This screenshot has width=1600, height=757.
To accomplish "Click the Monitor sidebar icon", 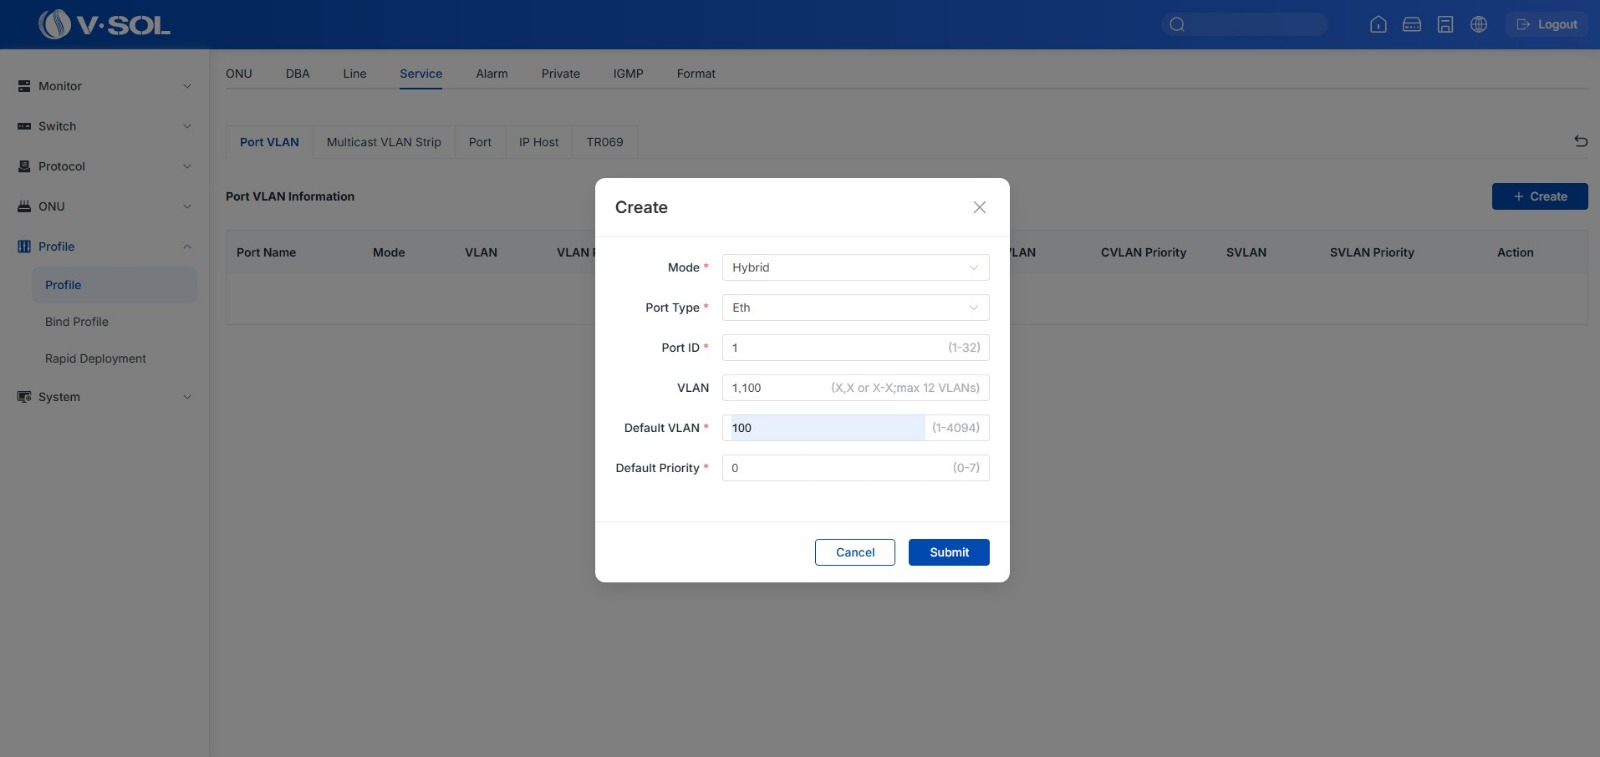I will click(x=24, y=86).
